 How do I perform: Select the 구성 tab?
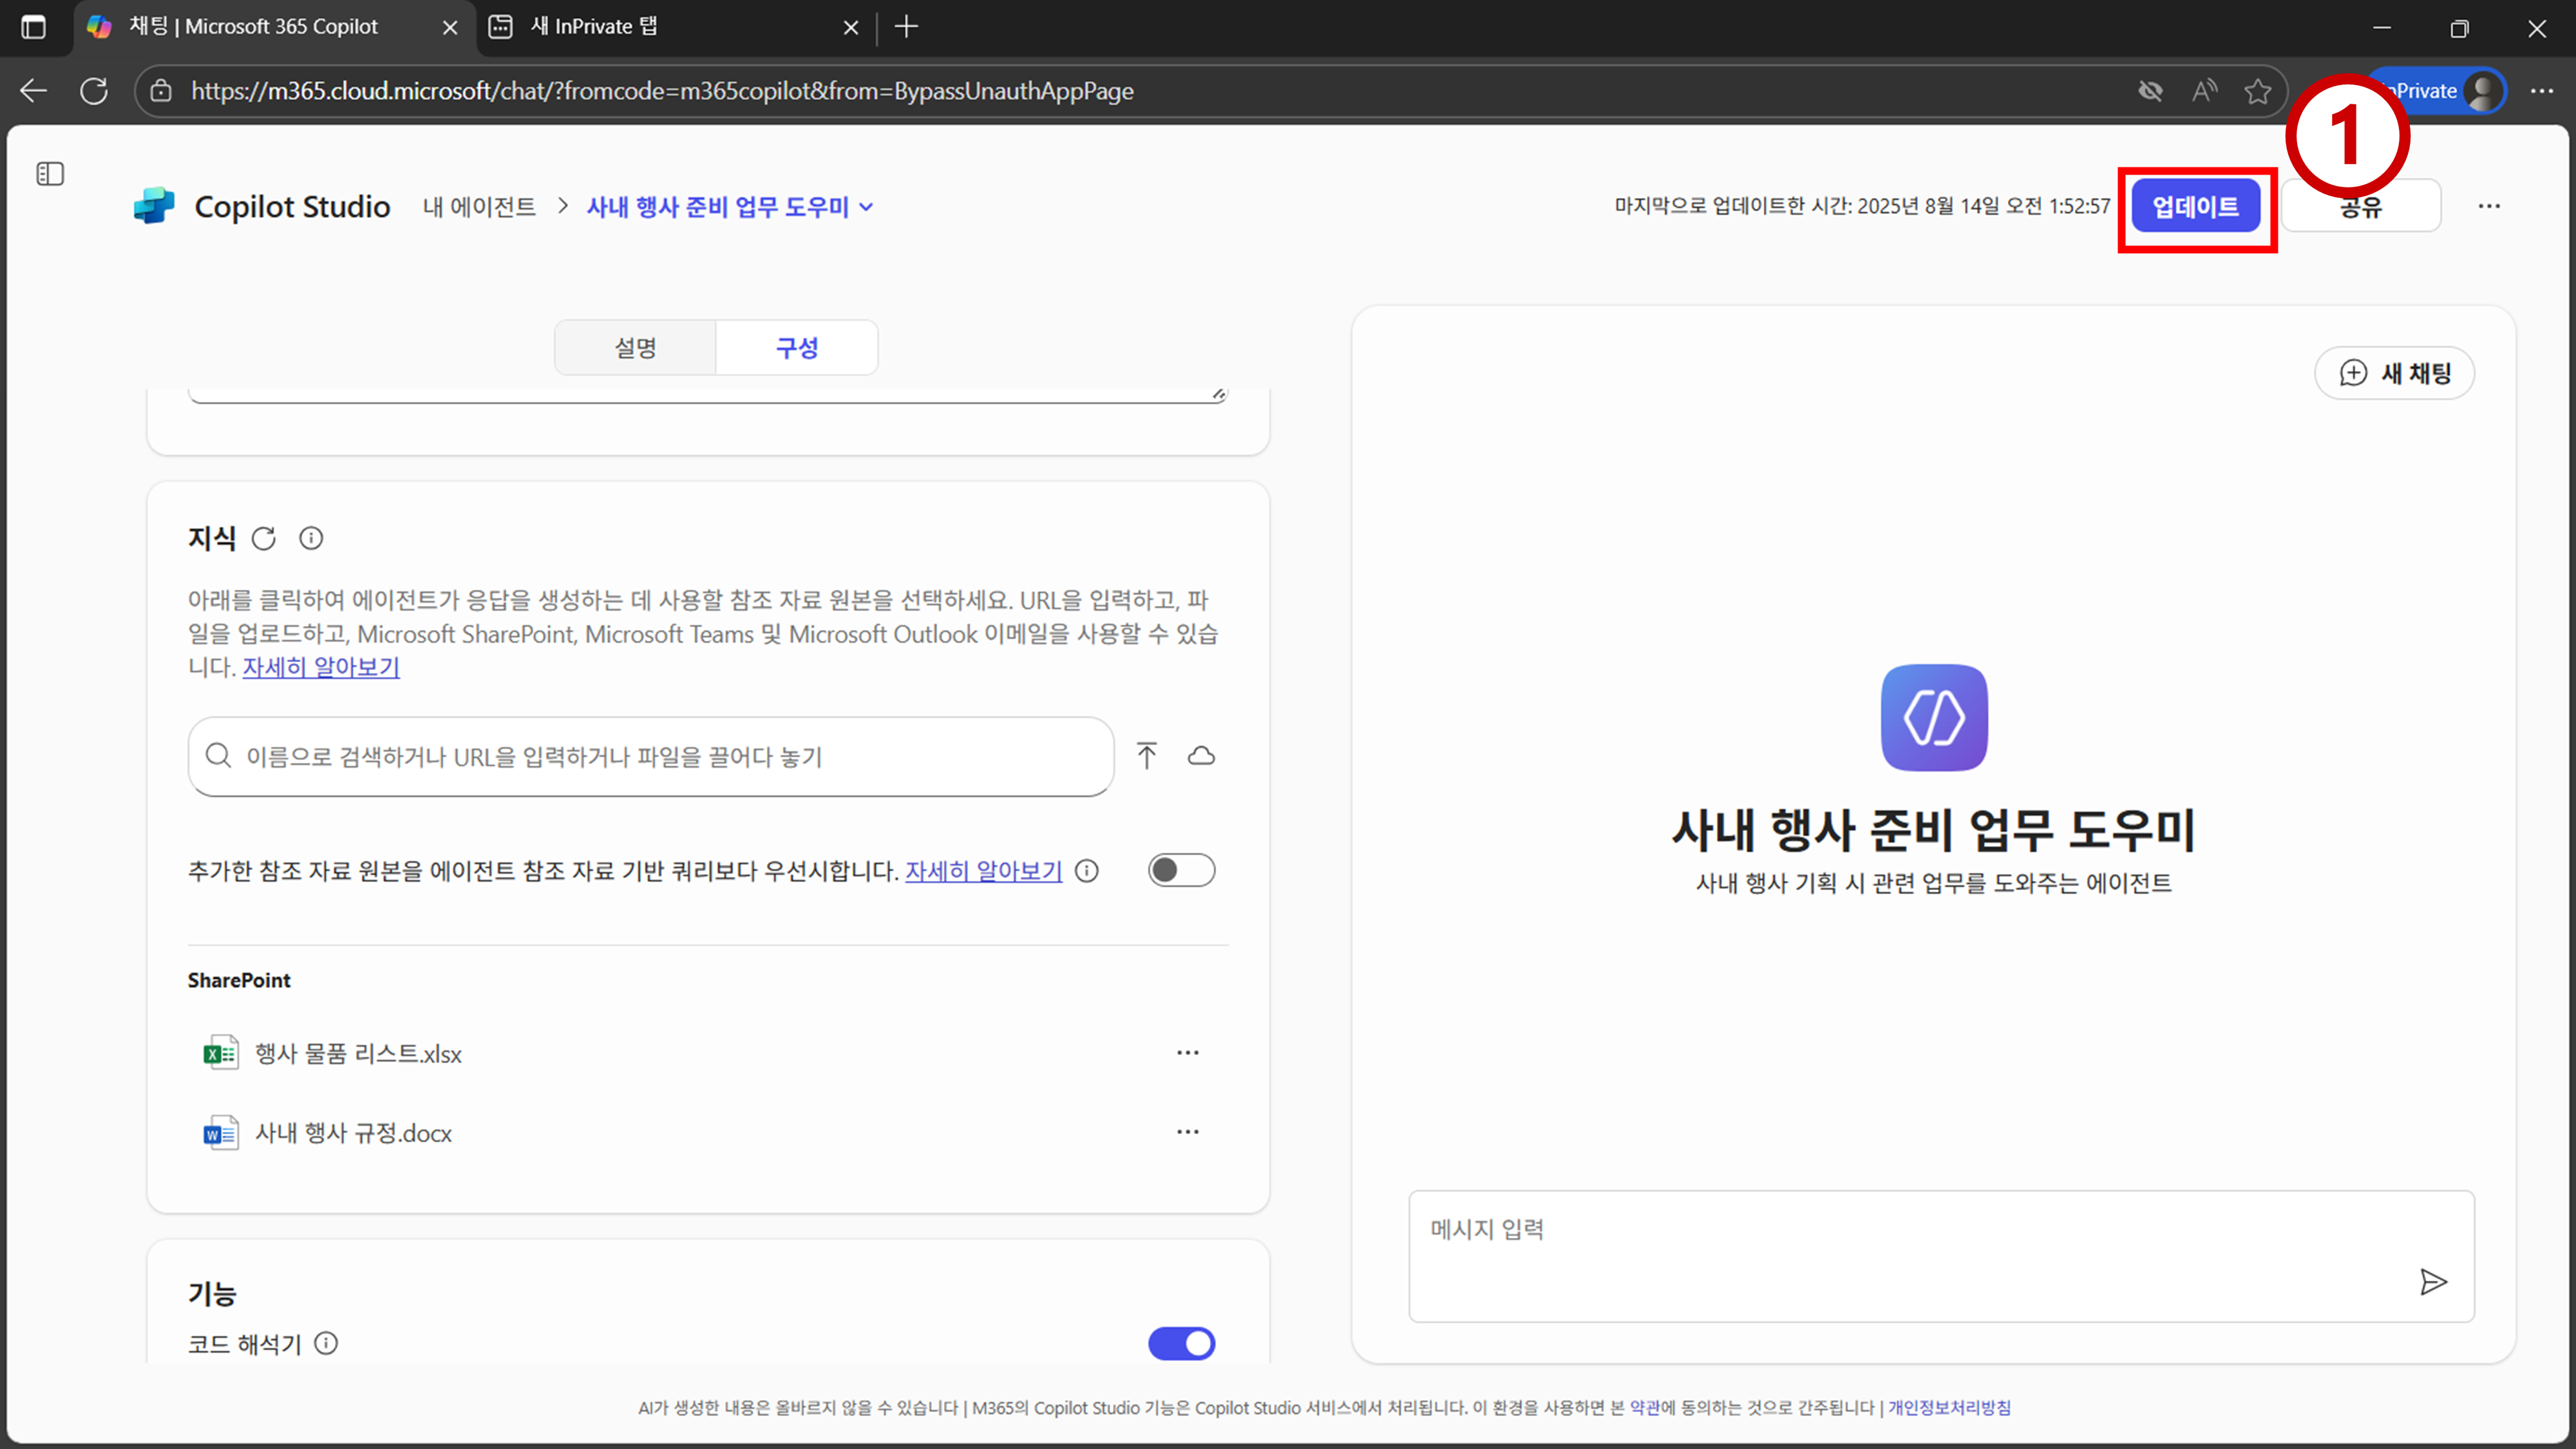click(797, 348)
